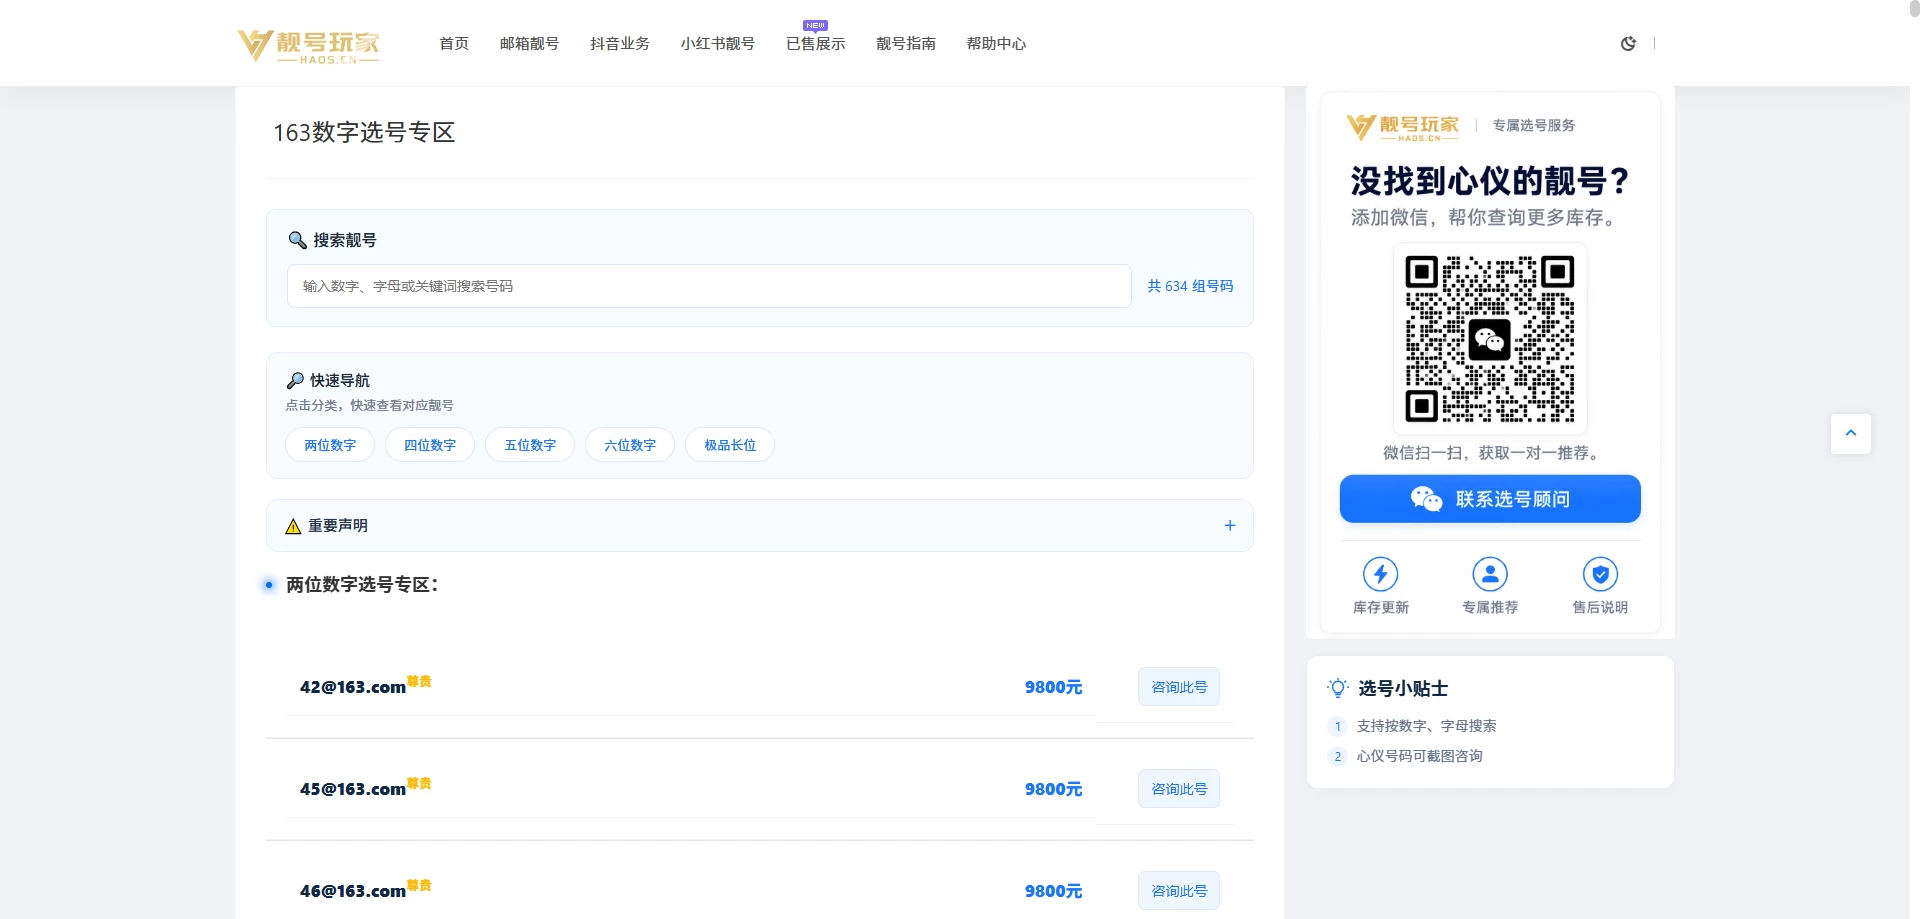The image size is (1920, 919).
Task: Open 已售展示 page
Action: coord(816,43)
